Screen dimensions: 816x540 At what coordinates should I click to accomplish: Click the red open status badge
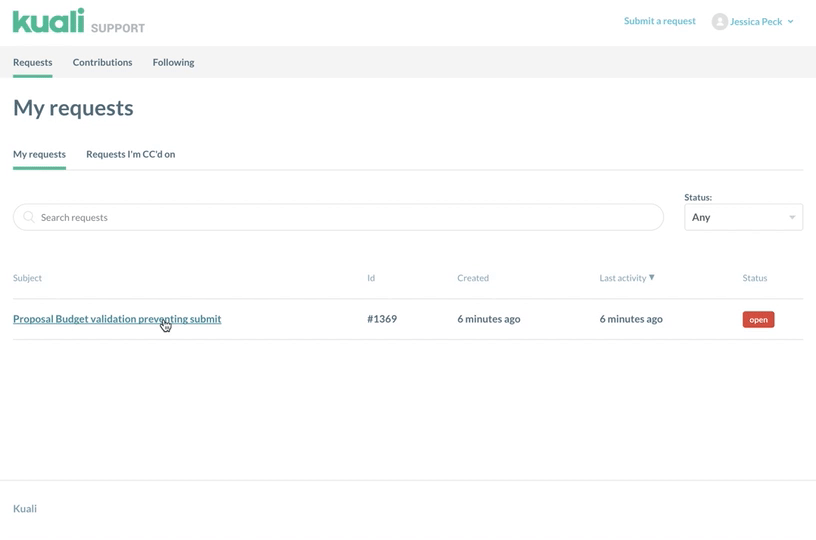pyautogui.click(x=758, y=319)
